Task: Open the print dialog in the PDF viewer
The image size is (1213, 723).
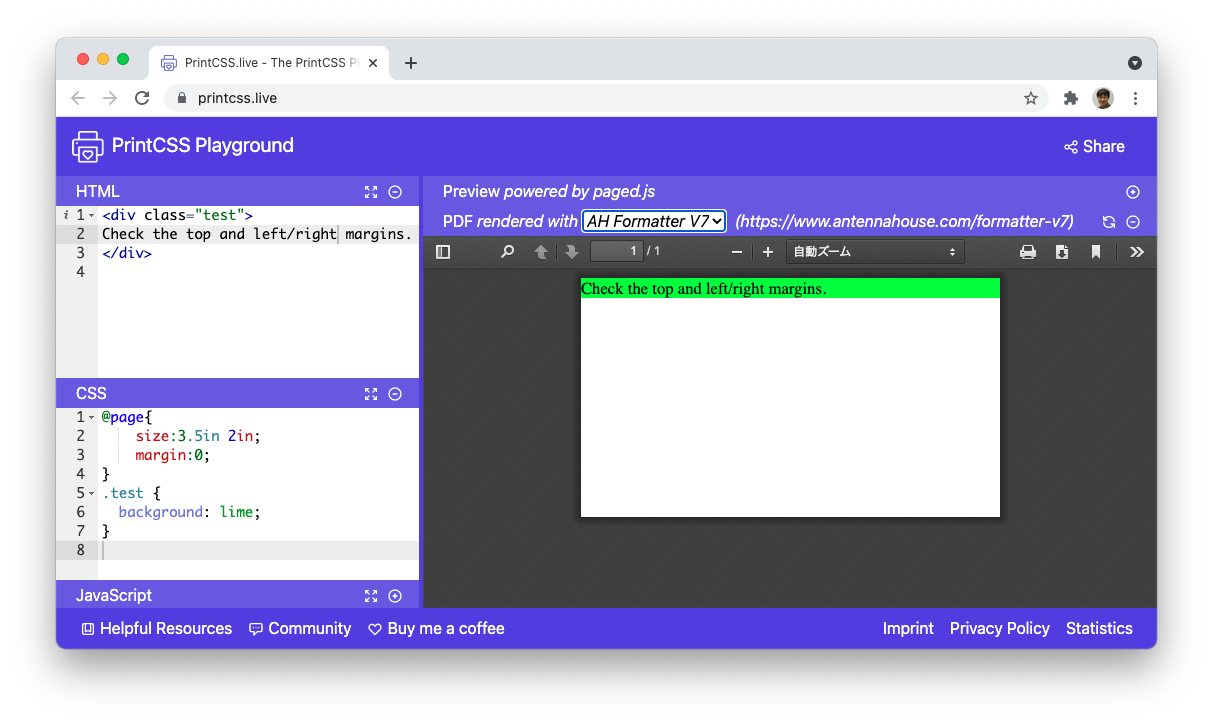Action: [x=1028, y=251]
